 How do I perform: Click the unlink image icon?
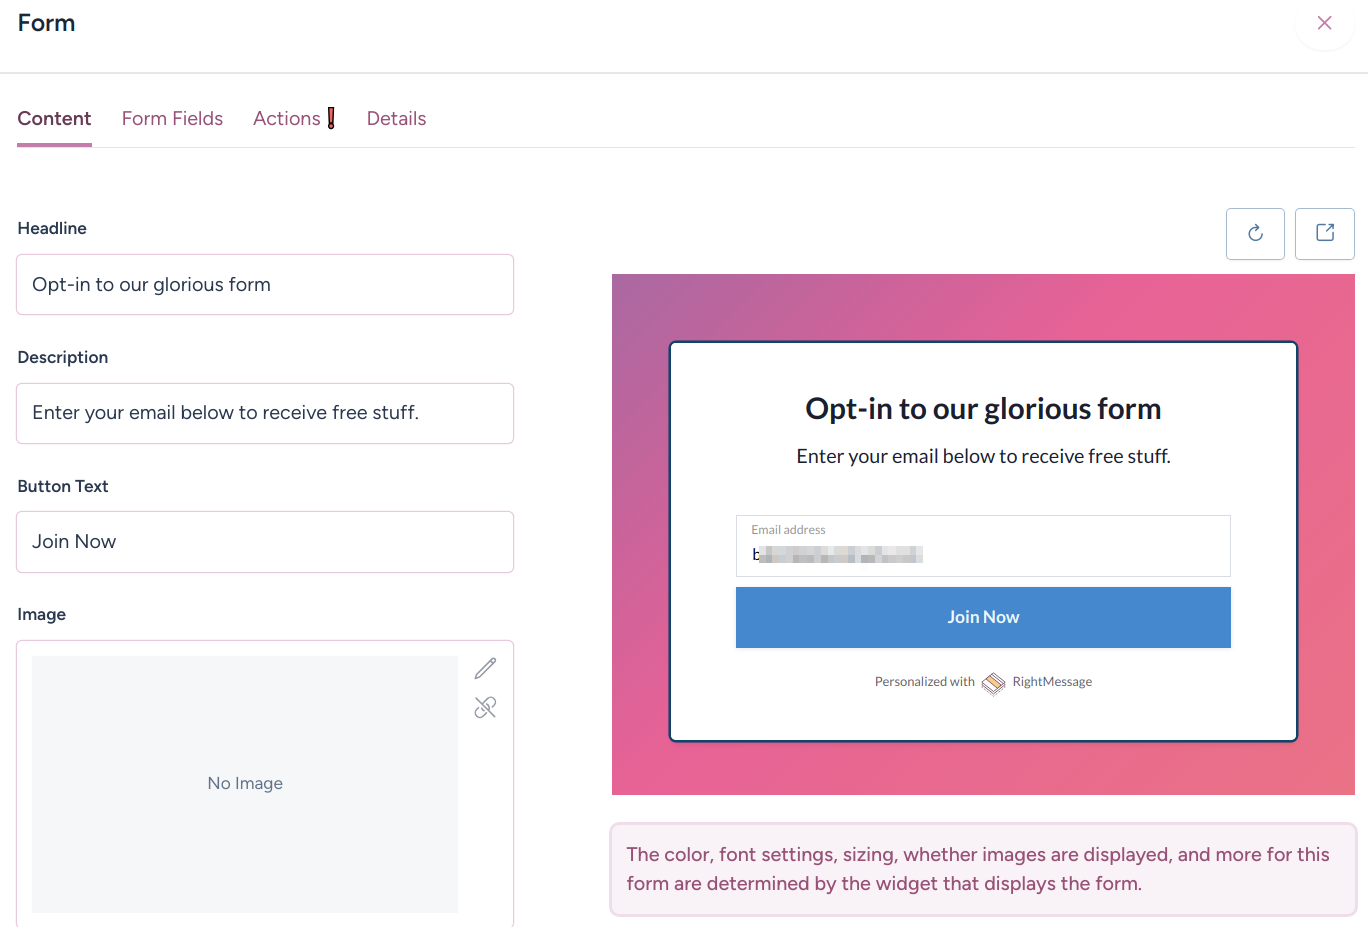485,708
